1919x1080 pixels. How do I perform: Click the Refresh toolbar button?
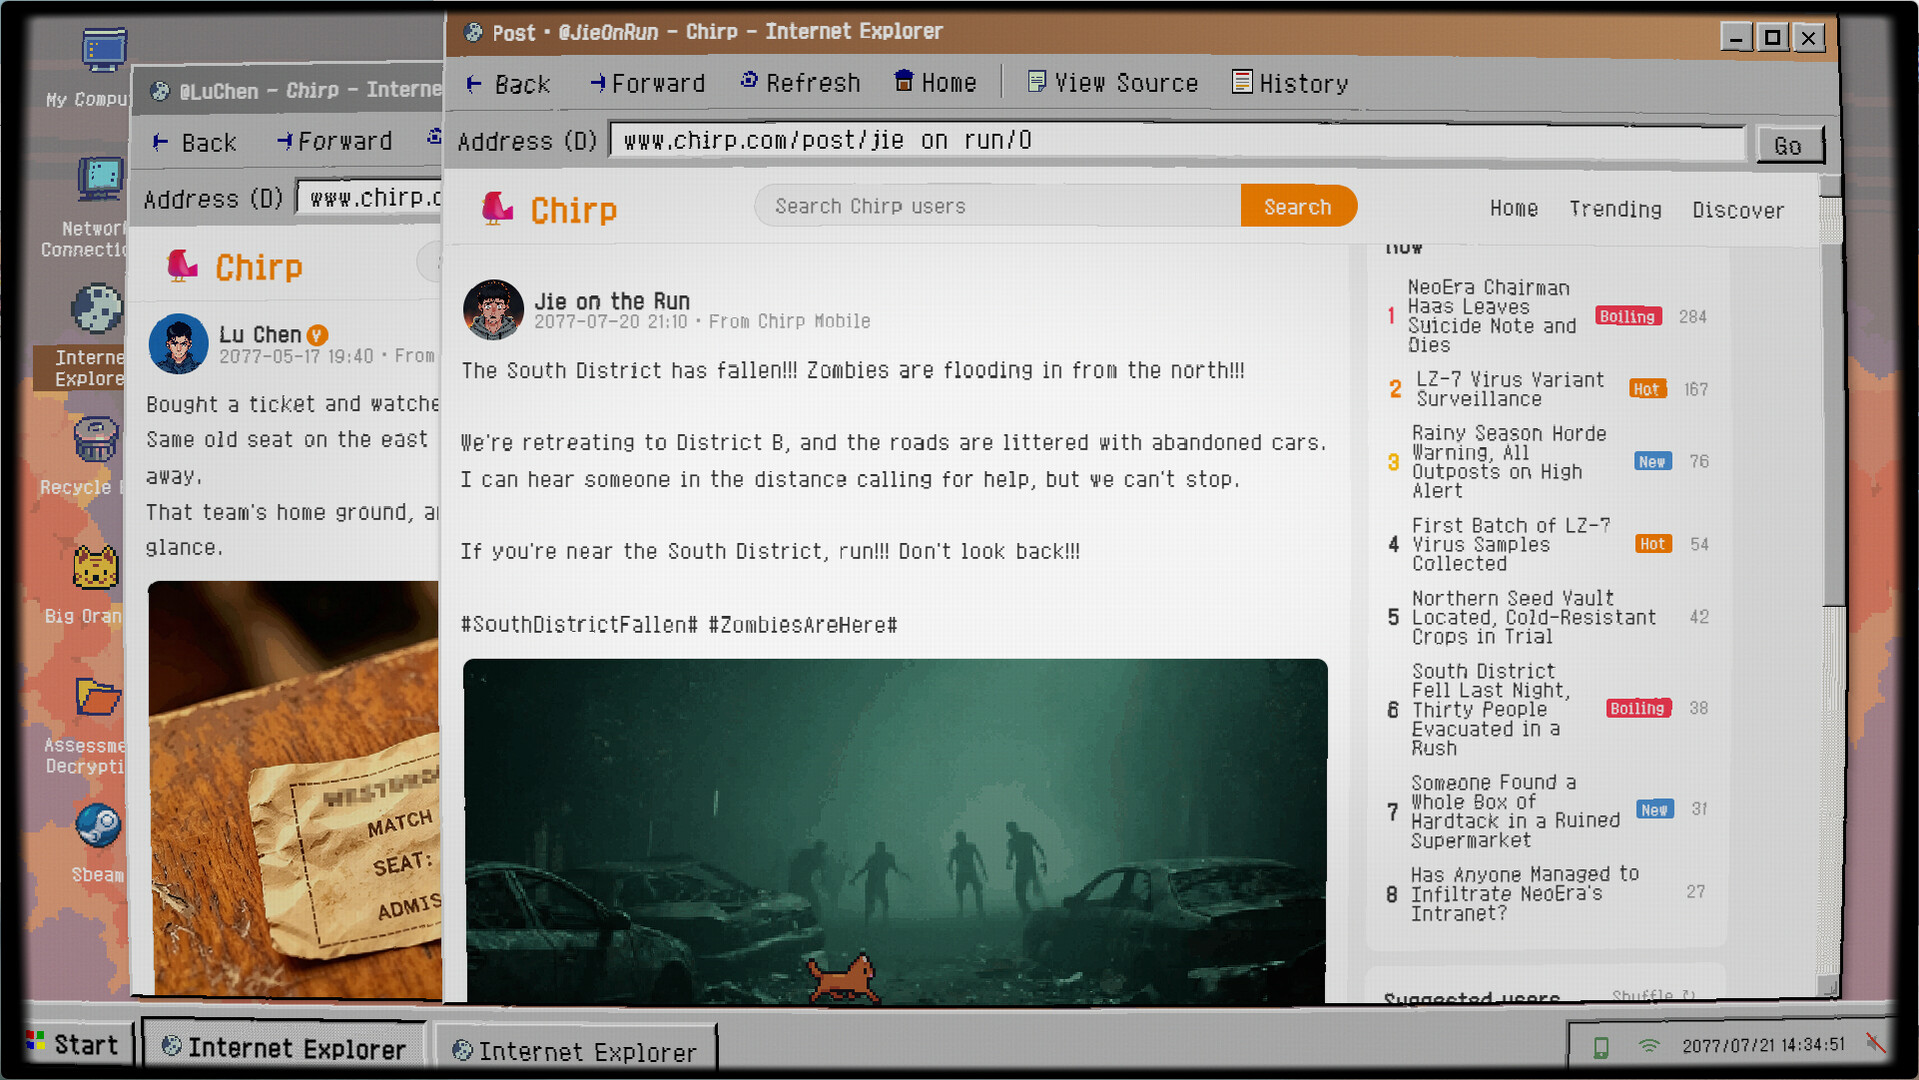tap(800, 83)
